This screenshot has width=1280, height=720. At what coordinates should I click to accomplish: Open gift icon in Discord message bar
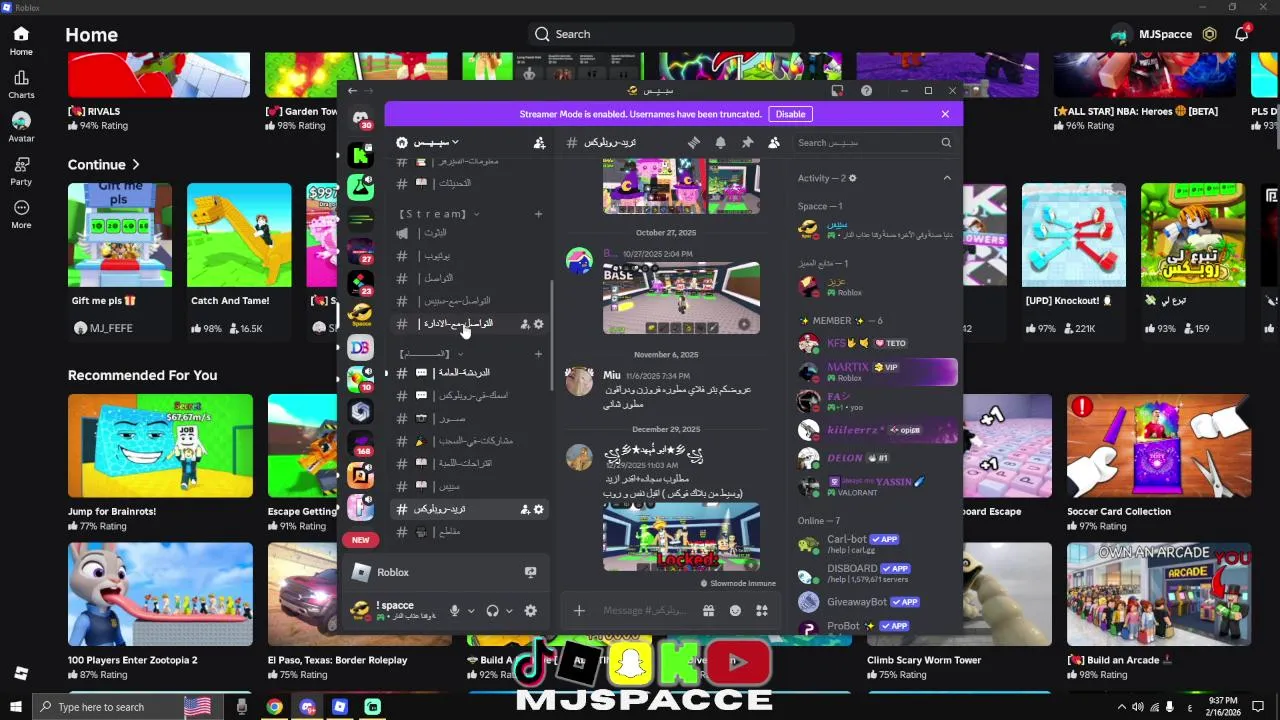click(708, 611)
